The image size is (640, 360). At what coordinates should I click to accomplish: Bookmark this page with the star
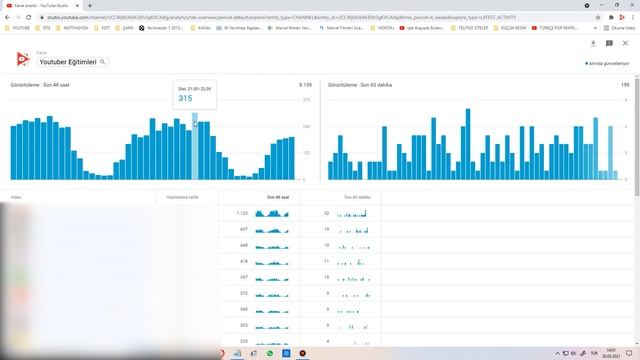point(598,18)
